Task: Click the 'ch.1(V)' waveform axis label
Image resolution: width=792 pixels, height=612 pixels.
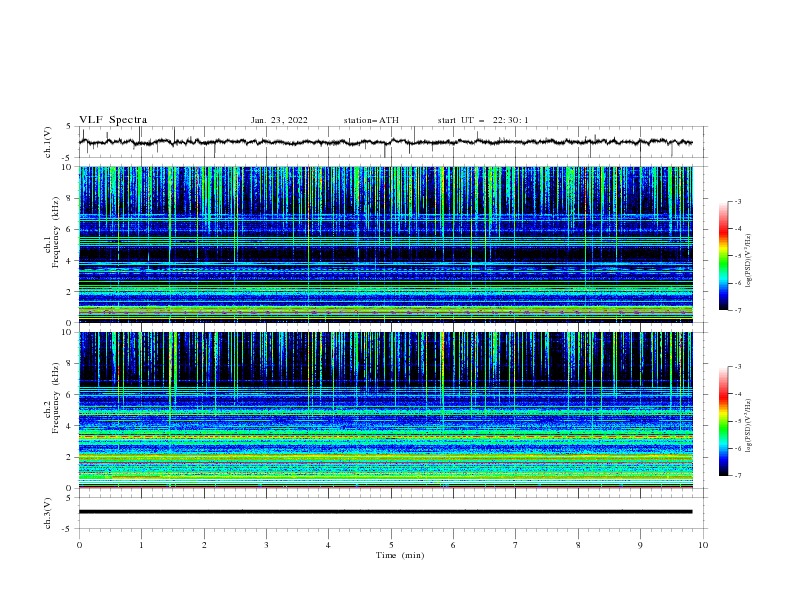Action: (x=48, y=142)
